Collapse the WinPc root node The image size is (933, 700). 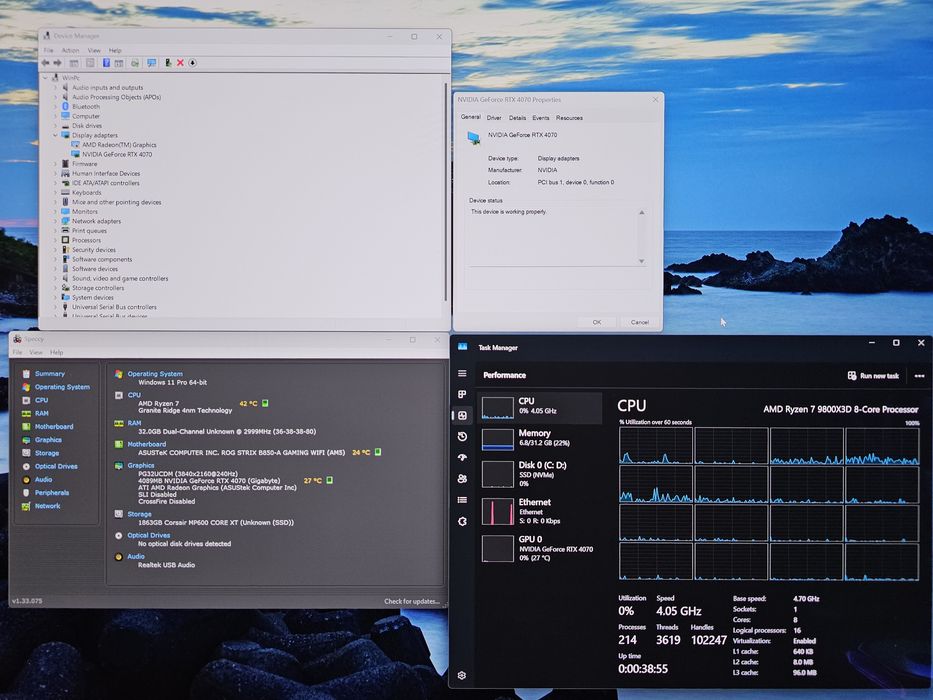click(x=45, y=78)
